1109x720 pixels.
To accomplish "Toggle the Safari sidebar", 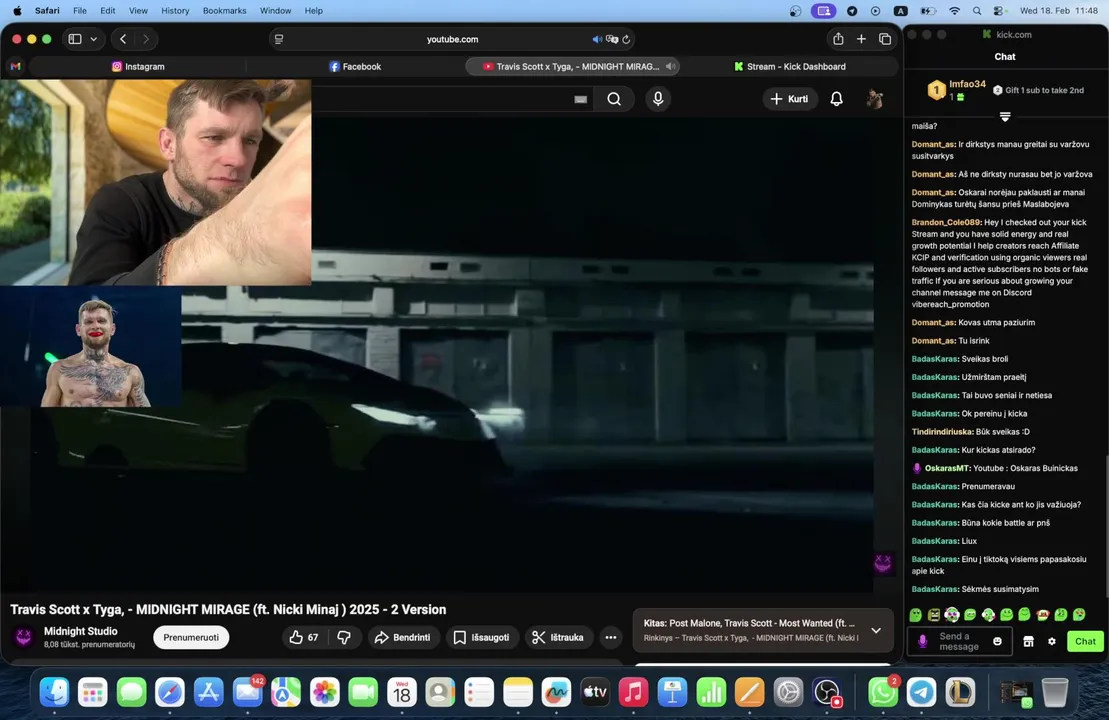I will (x=75, y=39).
